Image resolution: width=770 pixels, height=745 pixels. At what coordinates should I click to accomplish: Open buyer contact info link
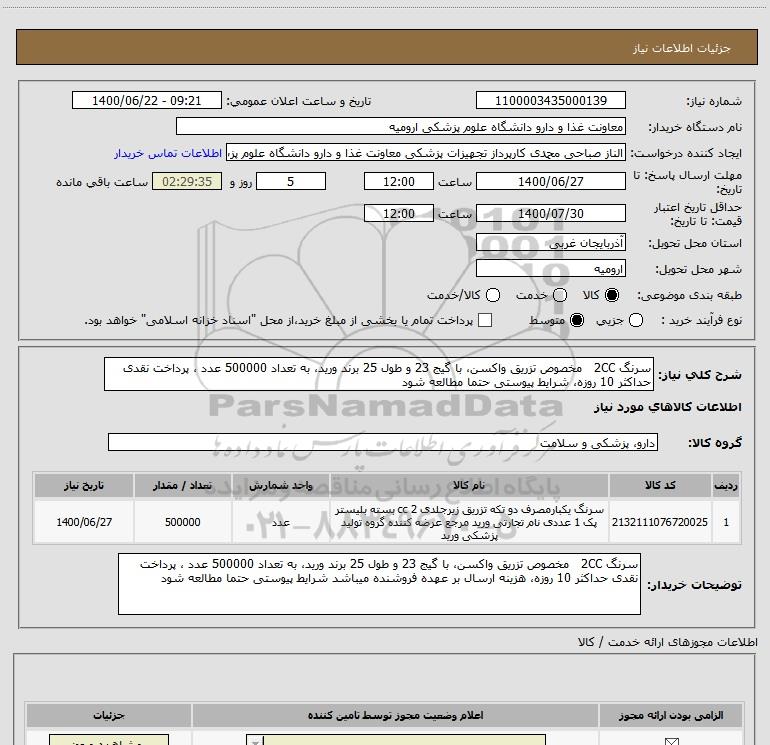(x=168, y=153)
